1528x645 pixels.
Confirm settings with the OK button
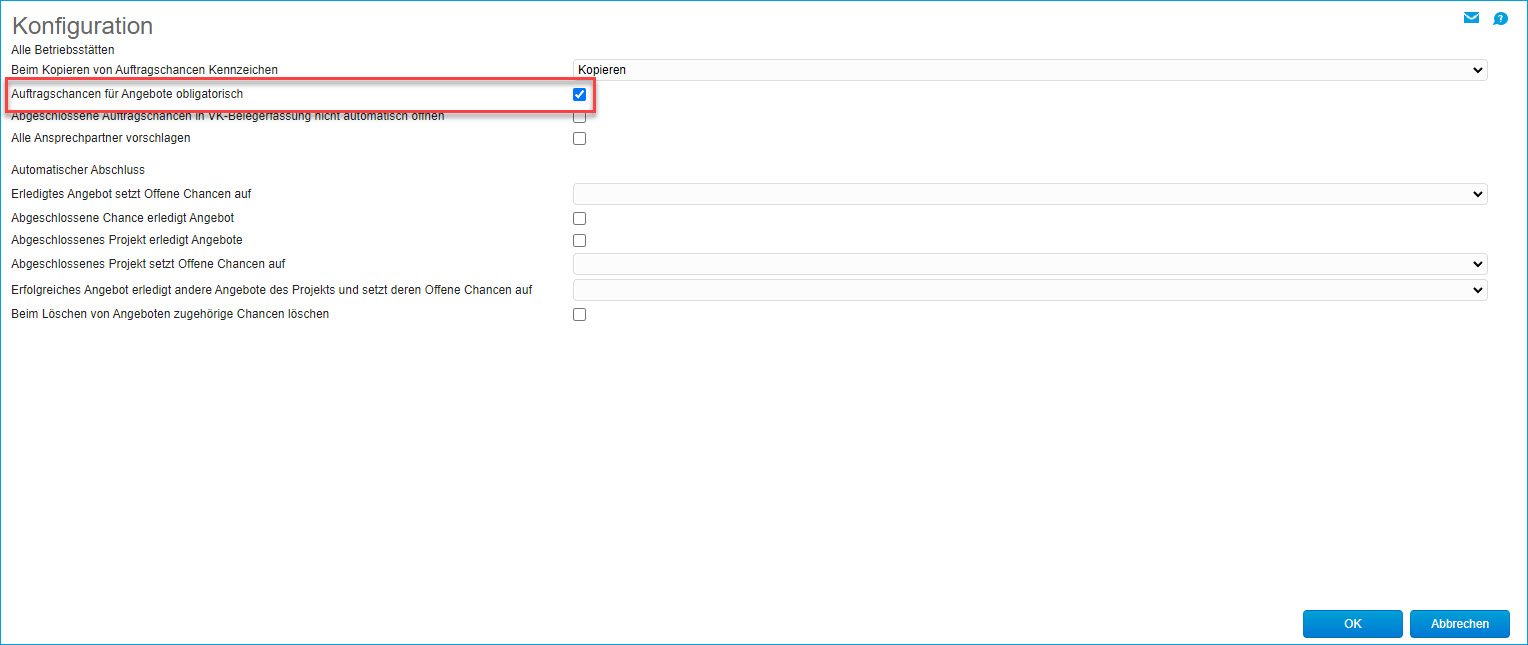[x=1353, y=624]
